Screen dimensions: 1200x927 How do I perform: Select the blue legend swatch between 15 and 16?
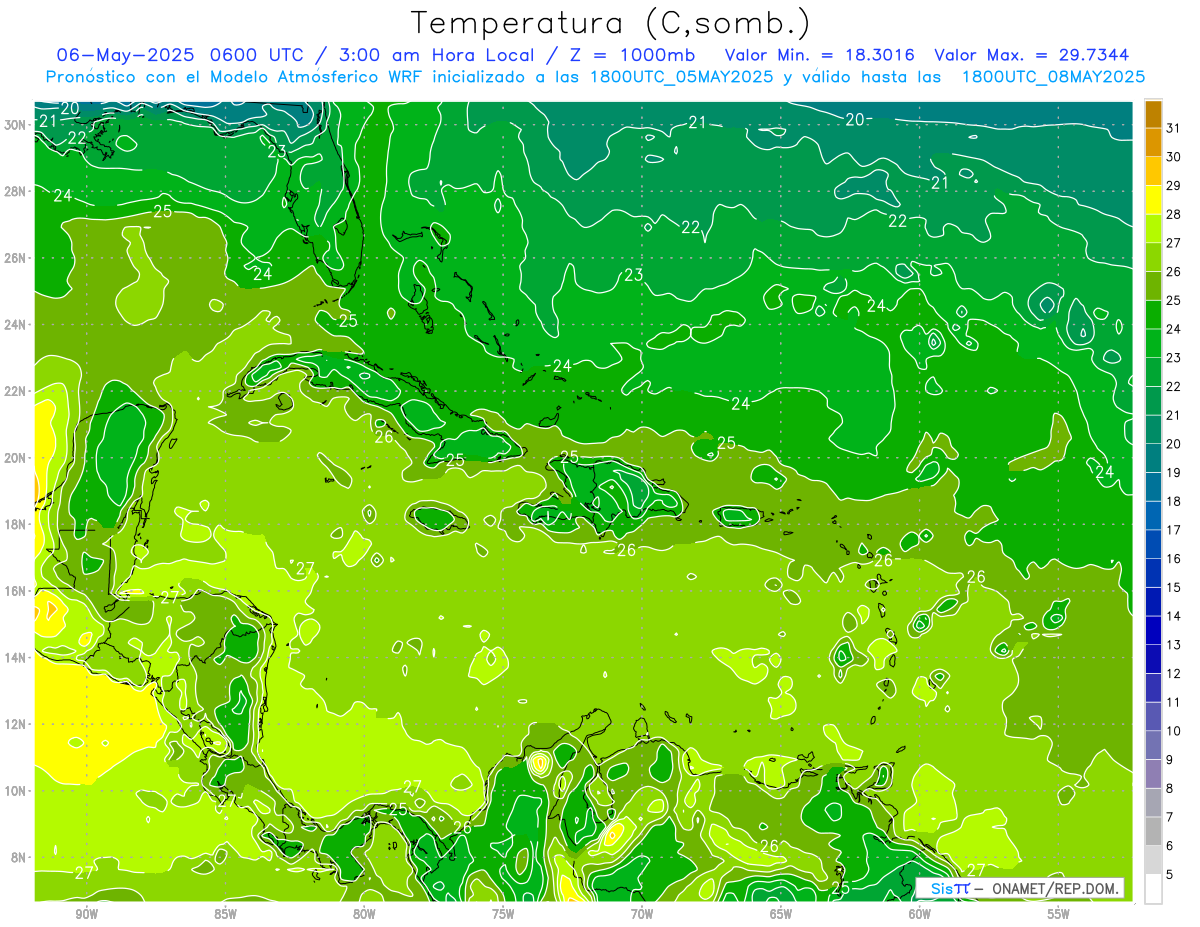click(1153, 573)
